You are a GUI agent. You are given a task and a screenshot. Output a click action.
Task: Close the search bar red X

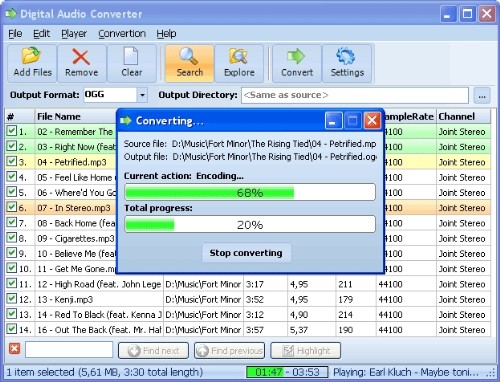tap(14, 349)
